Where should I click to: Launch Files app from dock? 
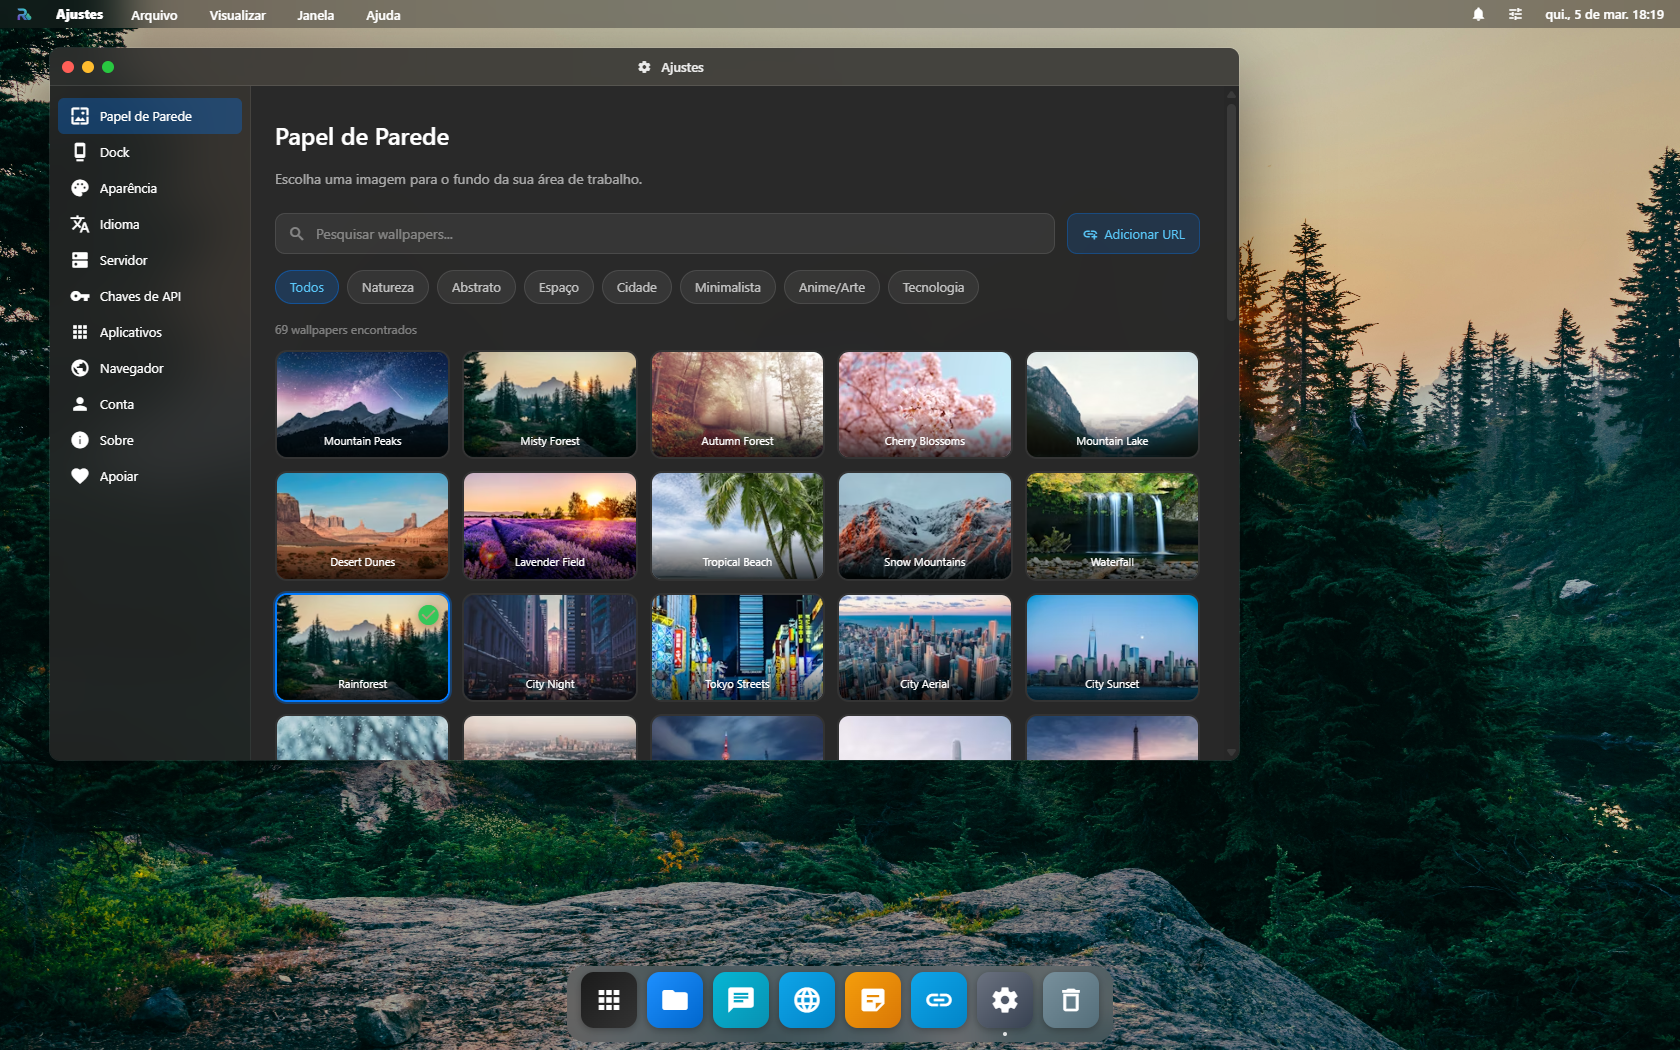click(x=674, y=999)
